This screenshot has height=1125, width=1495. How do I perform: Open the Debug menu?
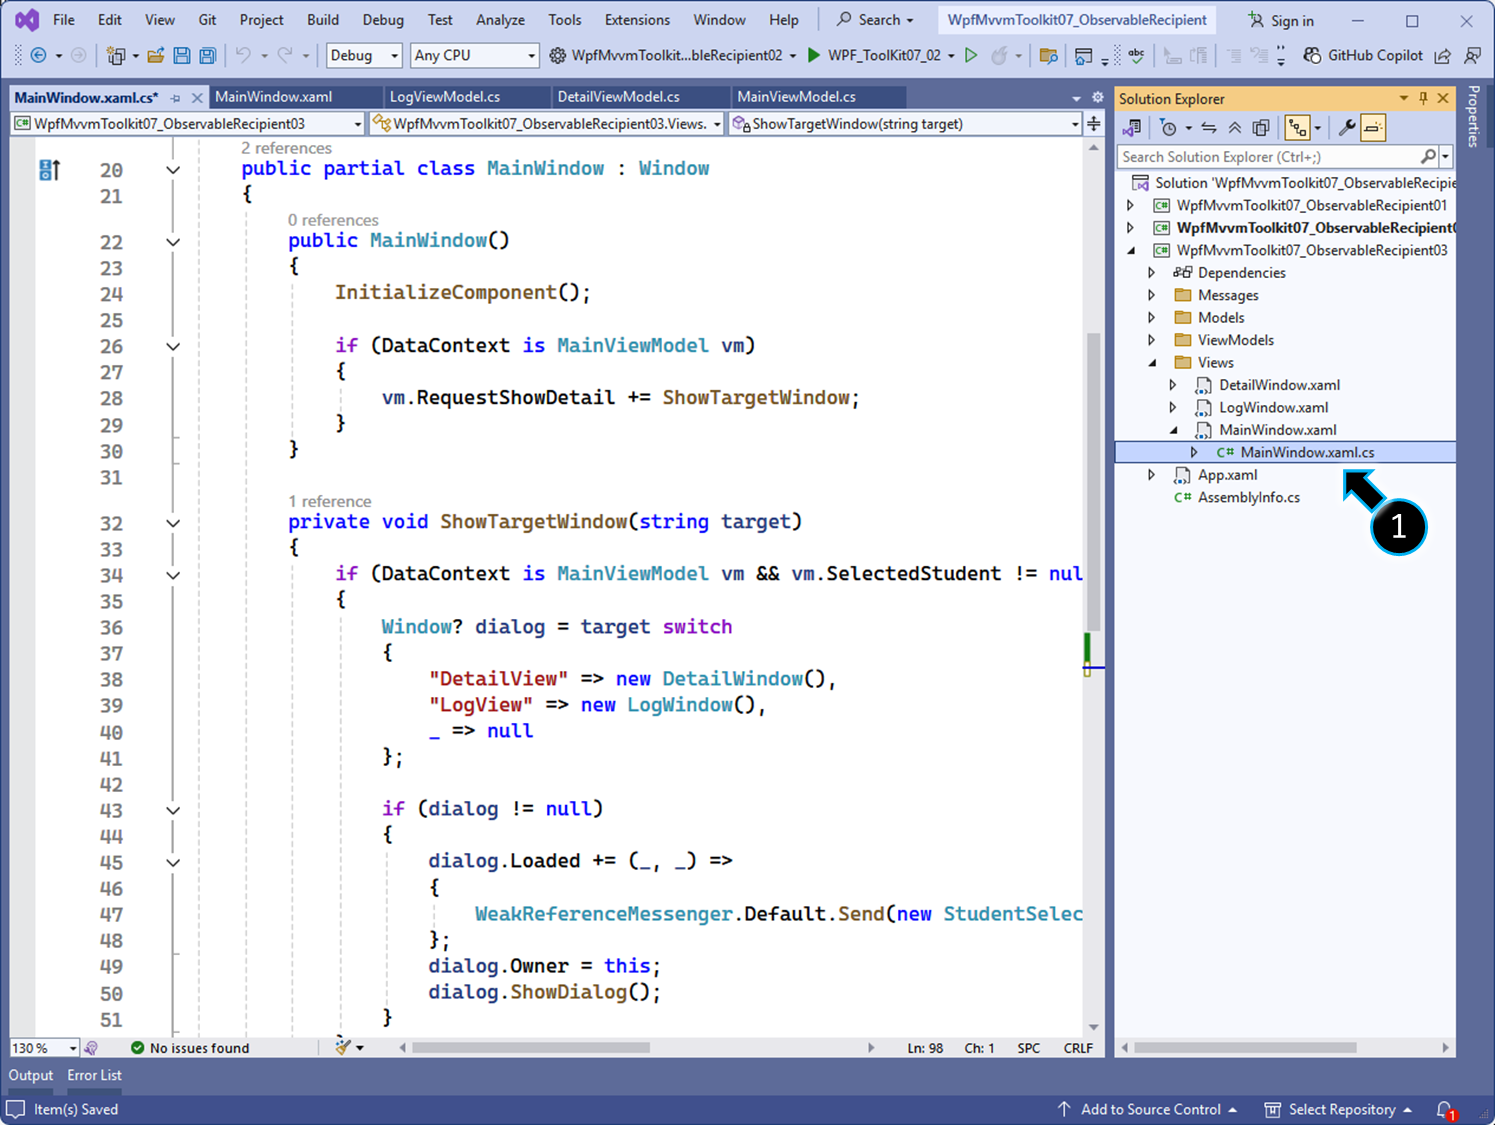pyautogui.click(x=383, y=20)
